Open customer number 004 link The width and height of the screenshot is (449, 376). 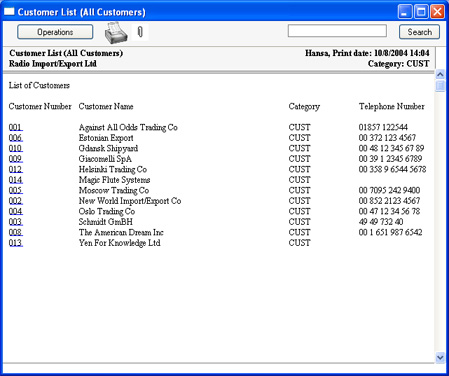[x=16, y=211]
